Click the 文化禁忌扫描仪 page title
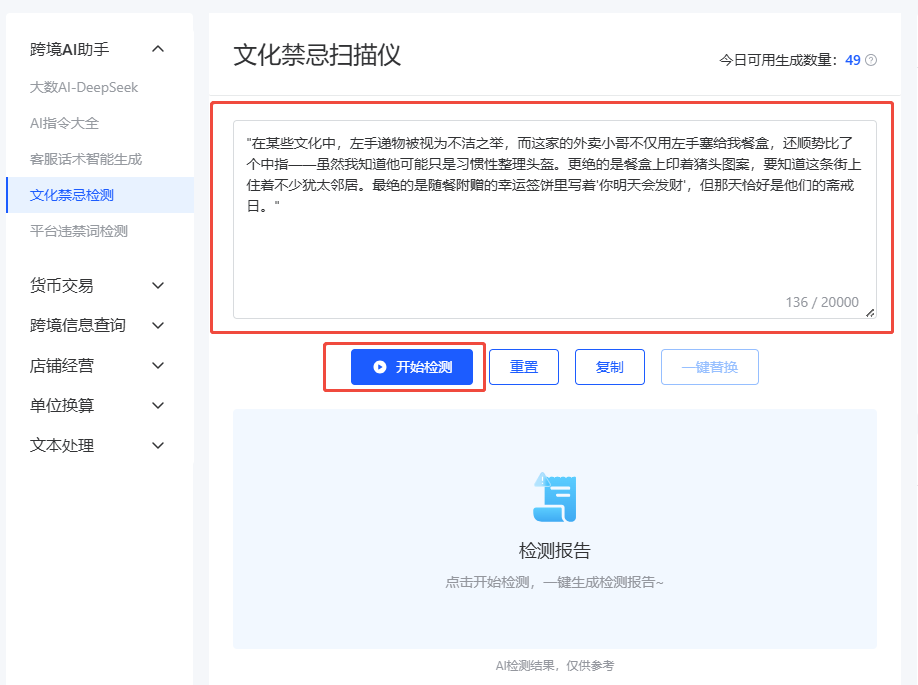The width and height of the screenshot is (918, 685). click(317, 55)
